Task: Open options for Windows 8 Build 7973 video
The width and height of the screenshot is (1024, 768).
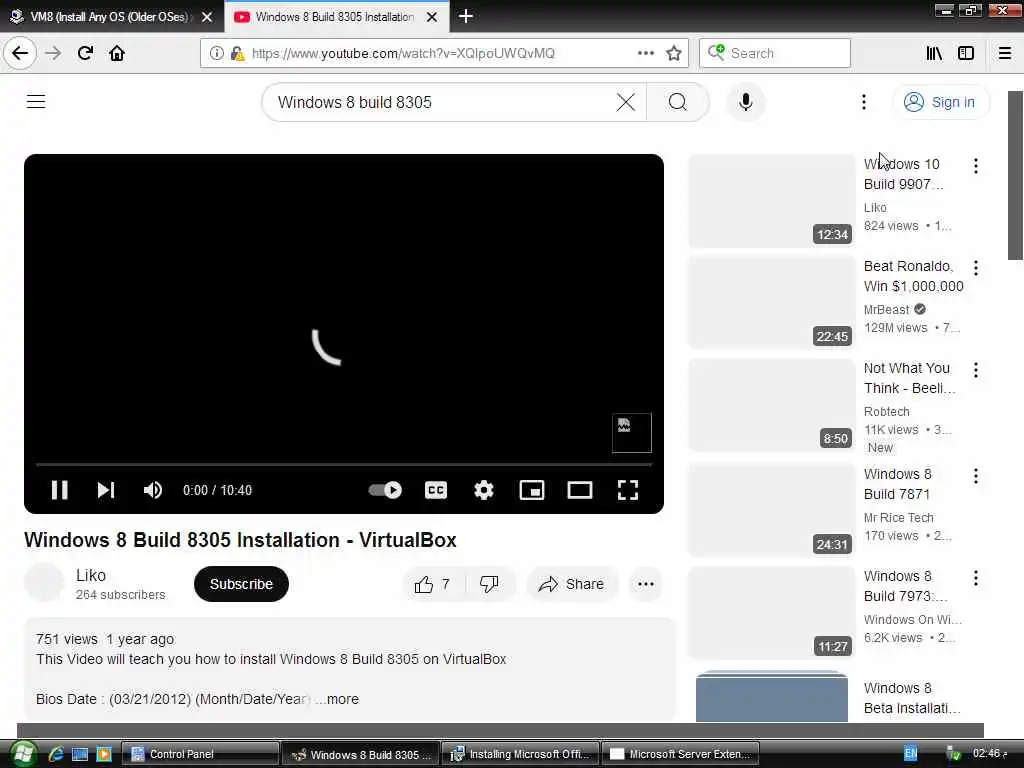Action: (x=976, y=577)
